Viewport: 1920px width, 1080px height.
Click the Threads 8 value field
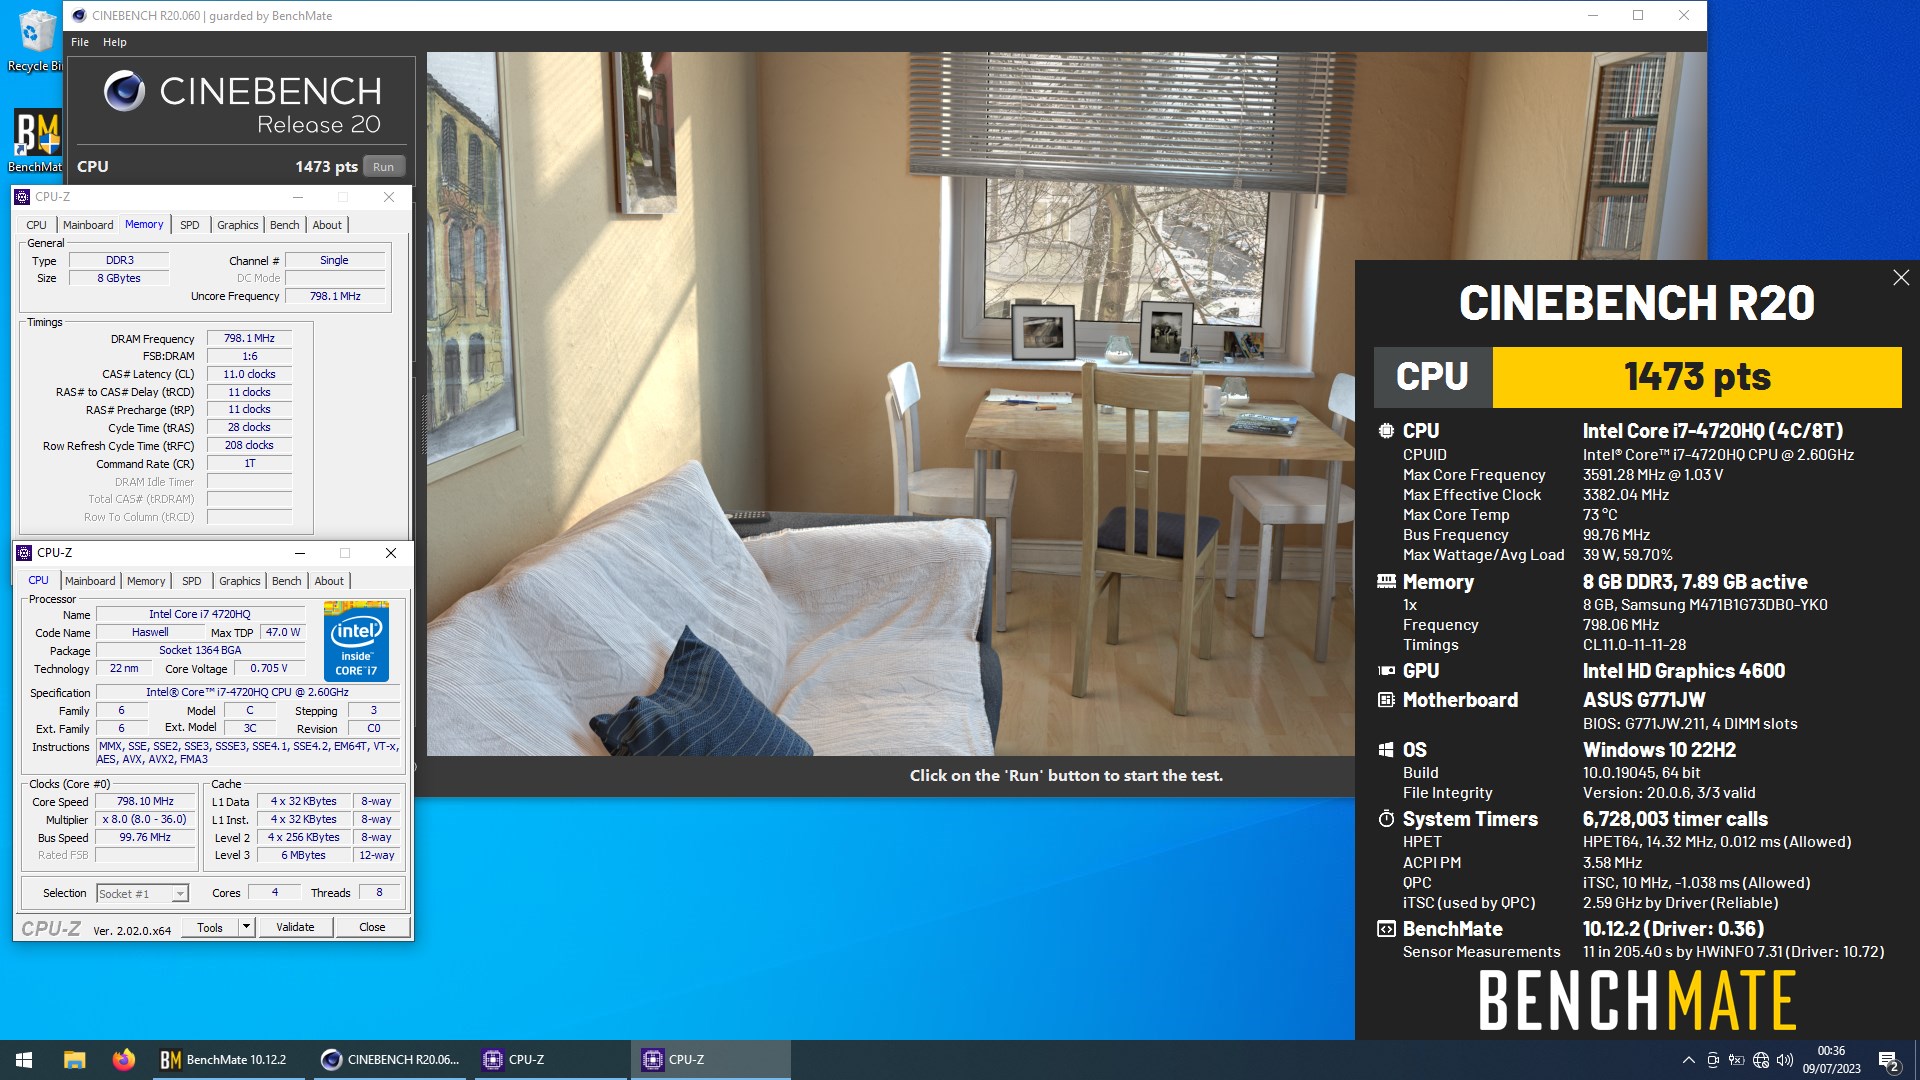coord(379,893)
